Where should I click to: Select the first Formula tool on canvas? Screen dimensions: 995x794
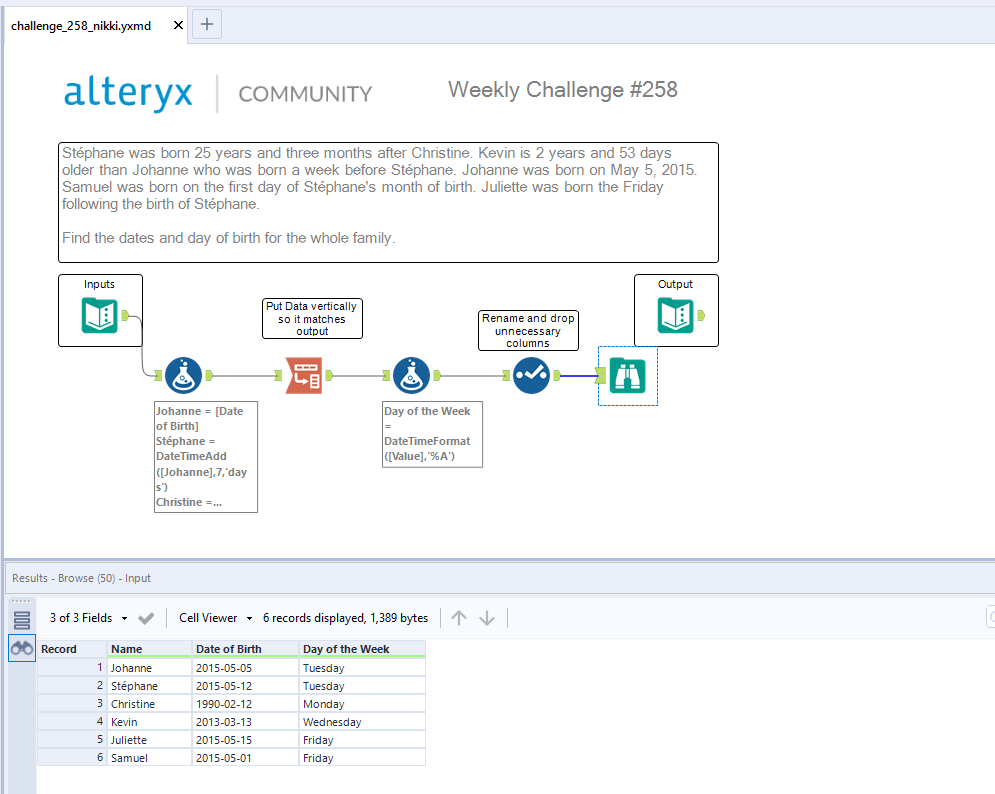pos(183,376)
